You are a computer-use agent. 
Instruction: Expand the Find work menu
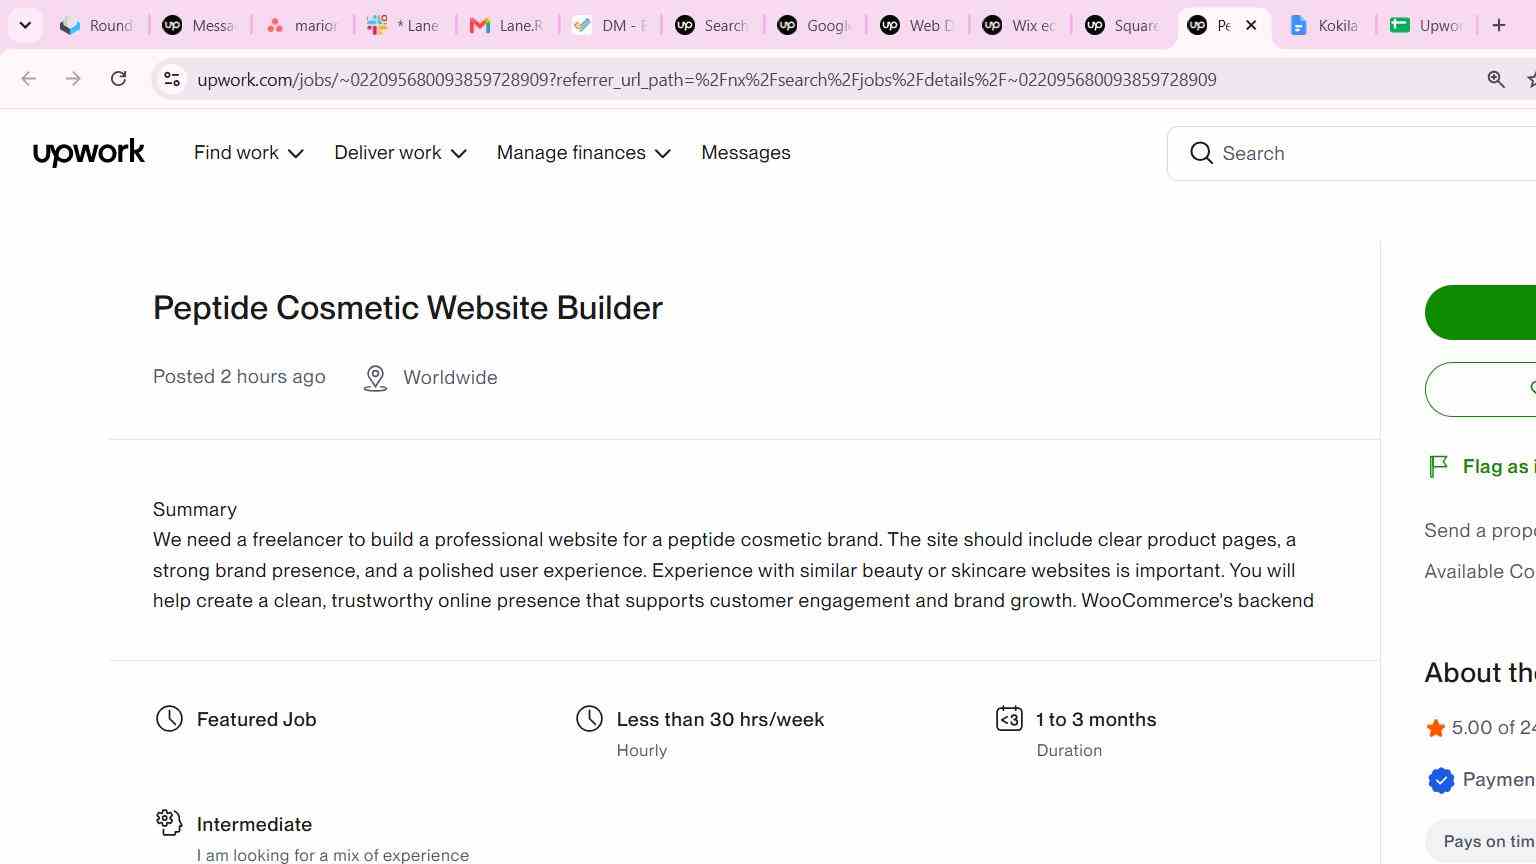pyautogui.click(x=248, y=153)
